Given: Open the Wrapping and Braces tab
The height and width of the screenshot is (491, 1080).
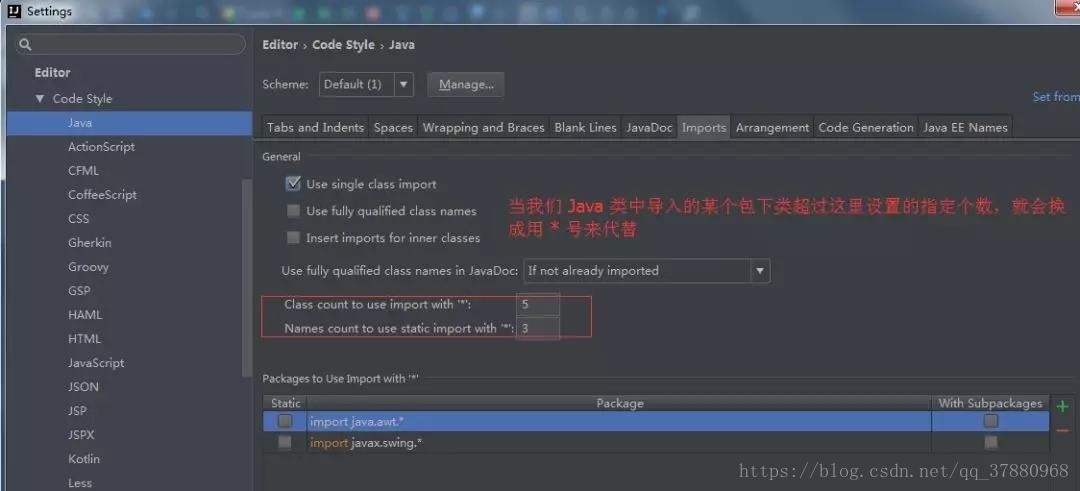Looking at the screenshot, I should (x=484, y=127).
